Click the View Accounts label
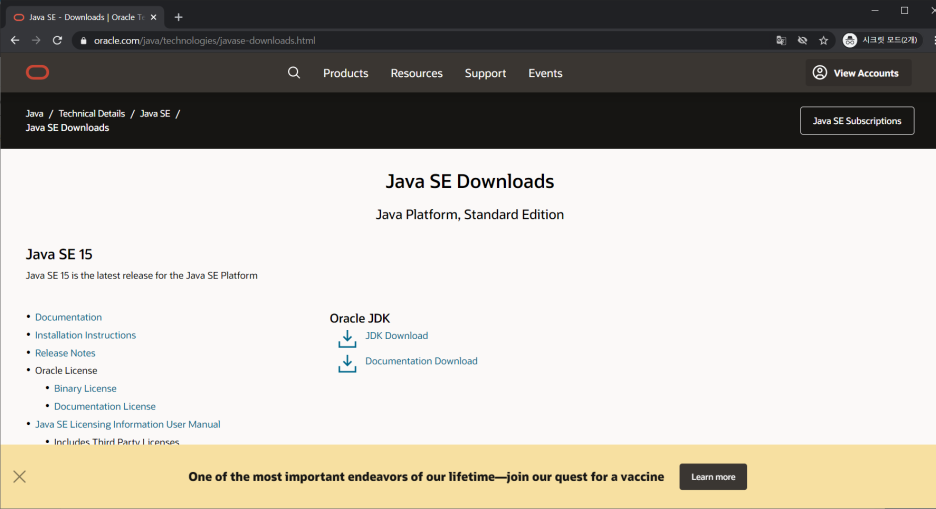Viewport: 936px width, 509px height. (866, 73)
